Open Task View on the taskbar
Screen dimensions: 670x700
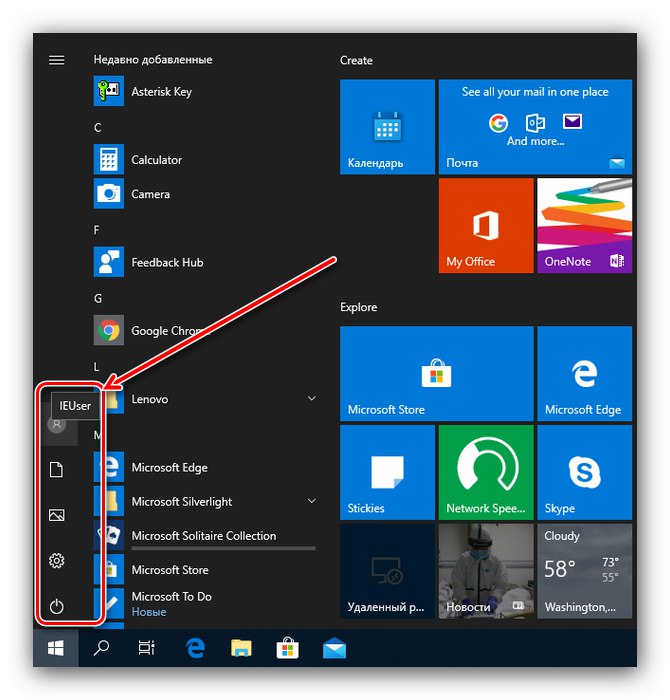147,648
